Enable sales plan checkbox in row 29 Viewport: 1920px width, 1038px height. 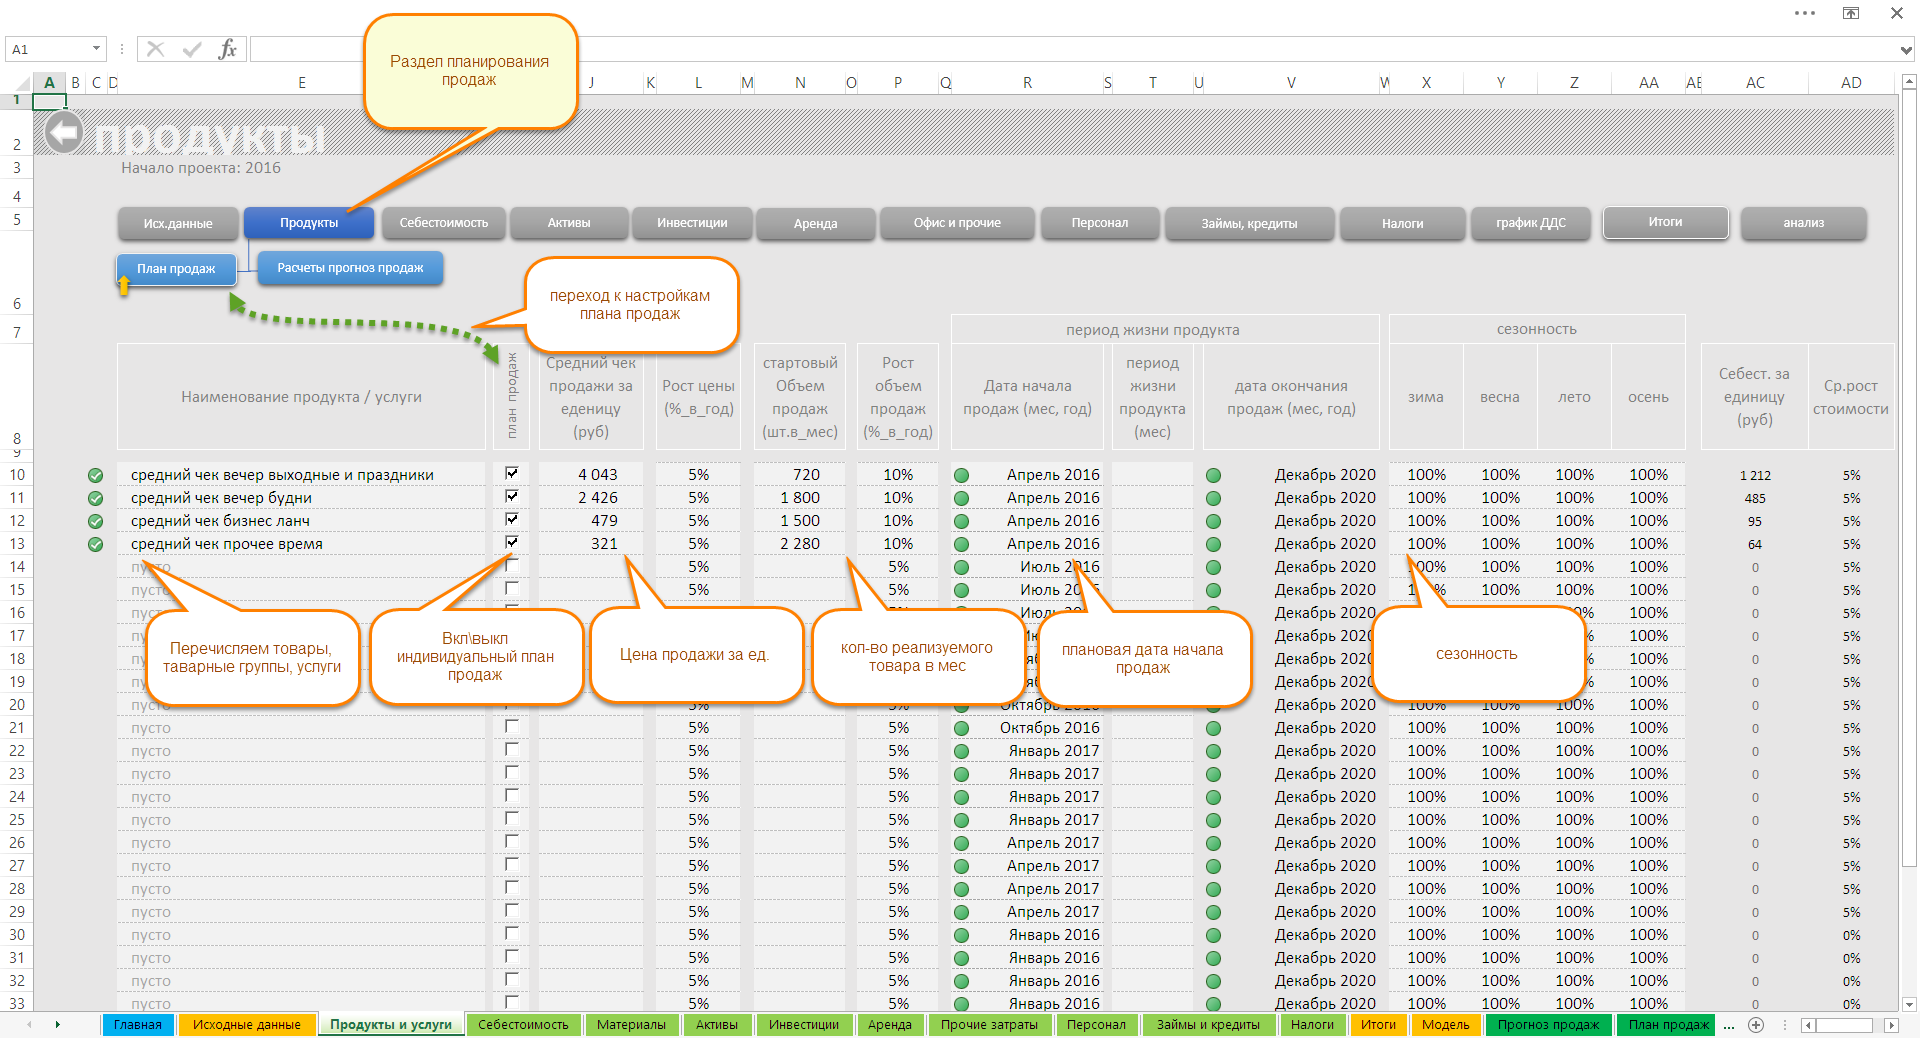click(x=512, y=910)
